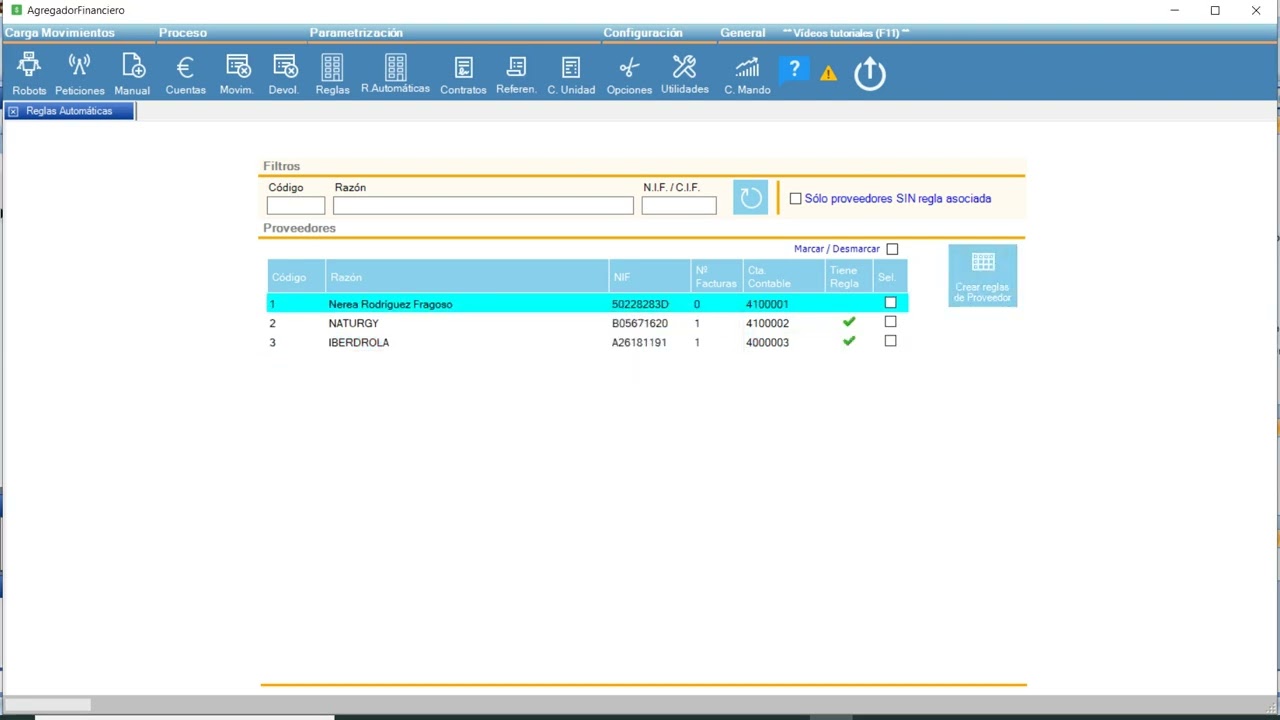Toggle Marcar / Desmarcar checkbox
Image resolution: width=1280 pixels, height=720 pixels.
(892, 249)
